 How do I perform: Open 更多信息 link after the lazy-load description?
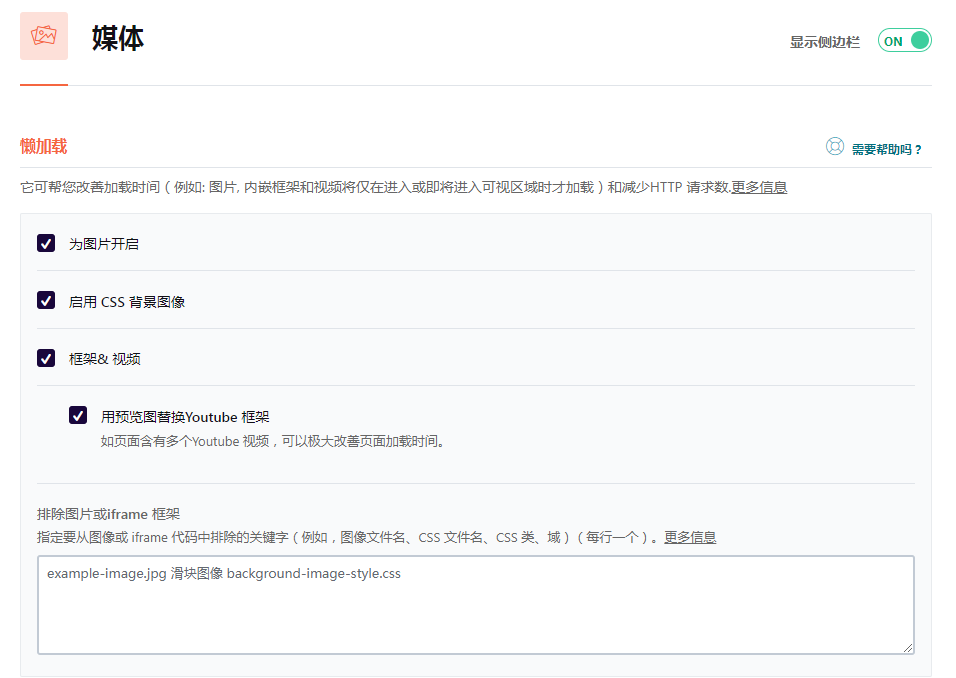coord(758,187)
